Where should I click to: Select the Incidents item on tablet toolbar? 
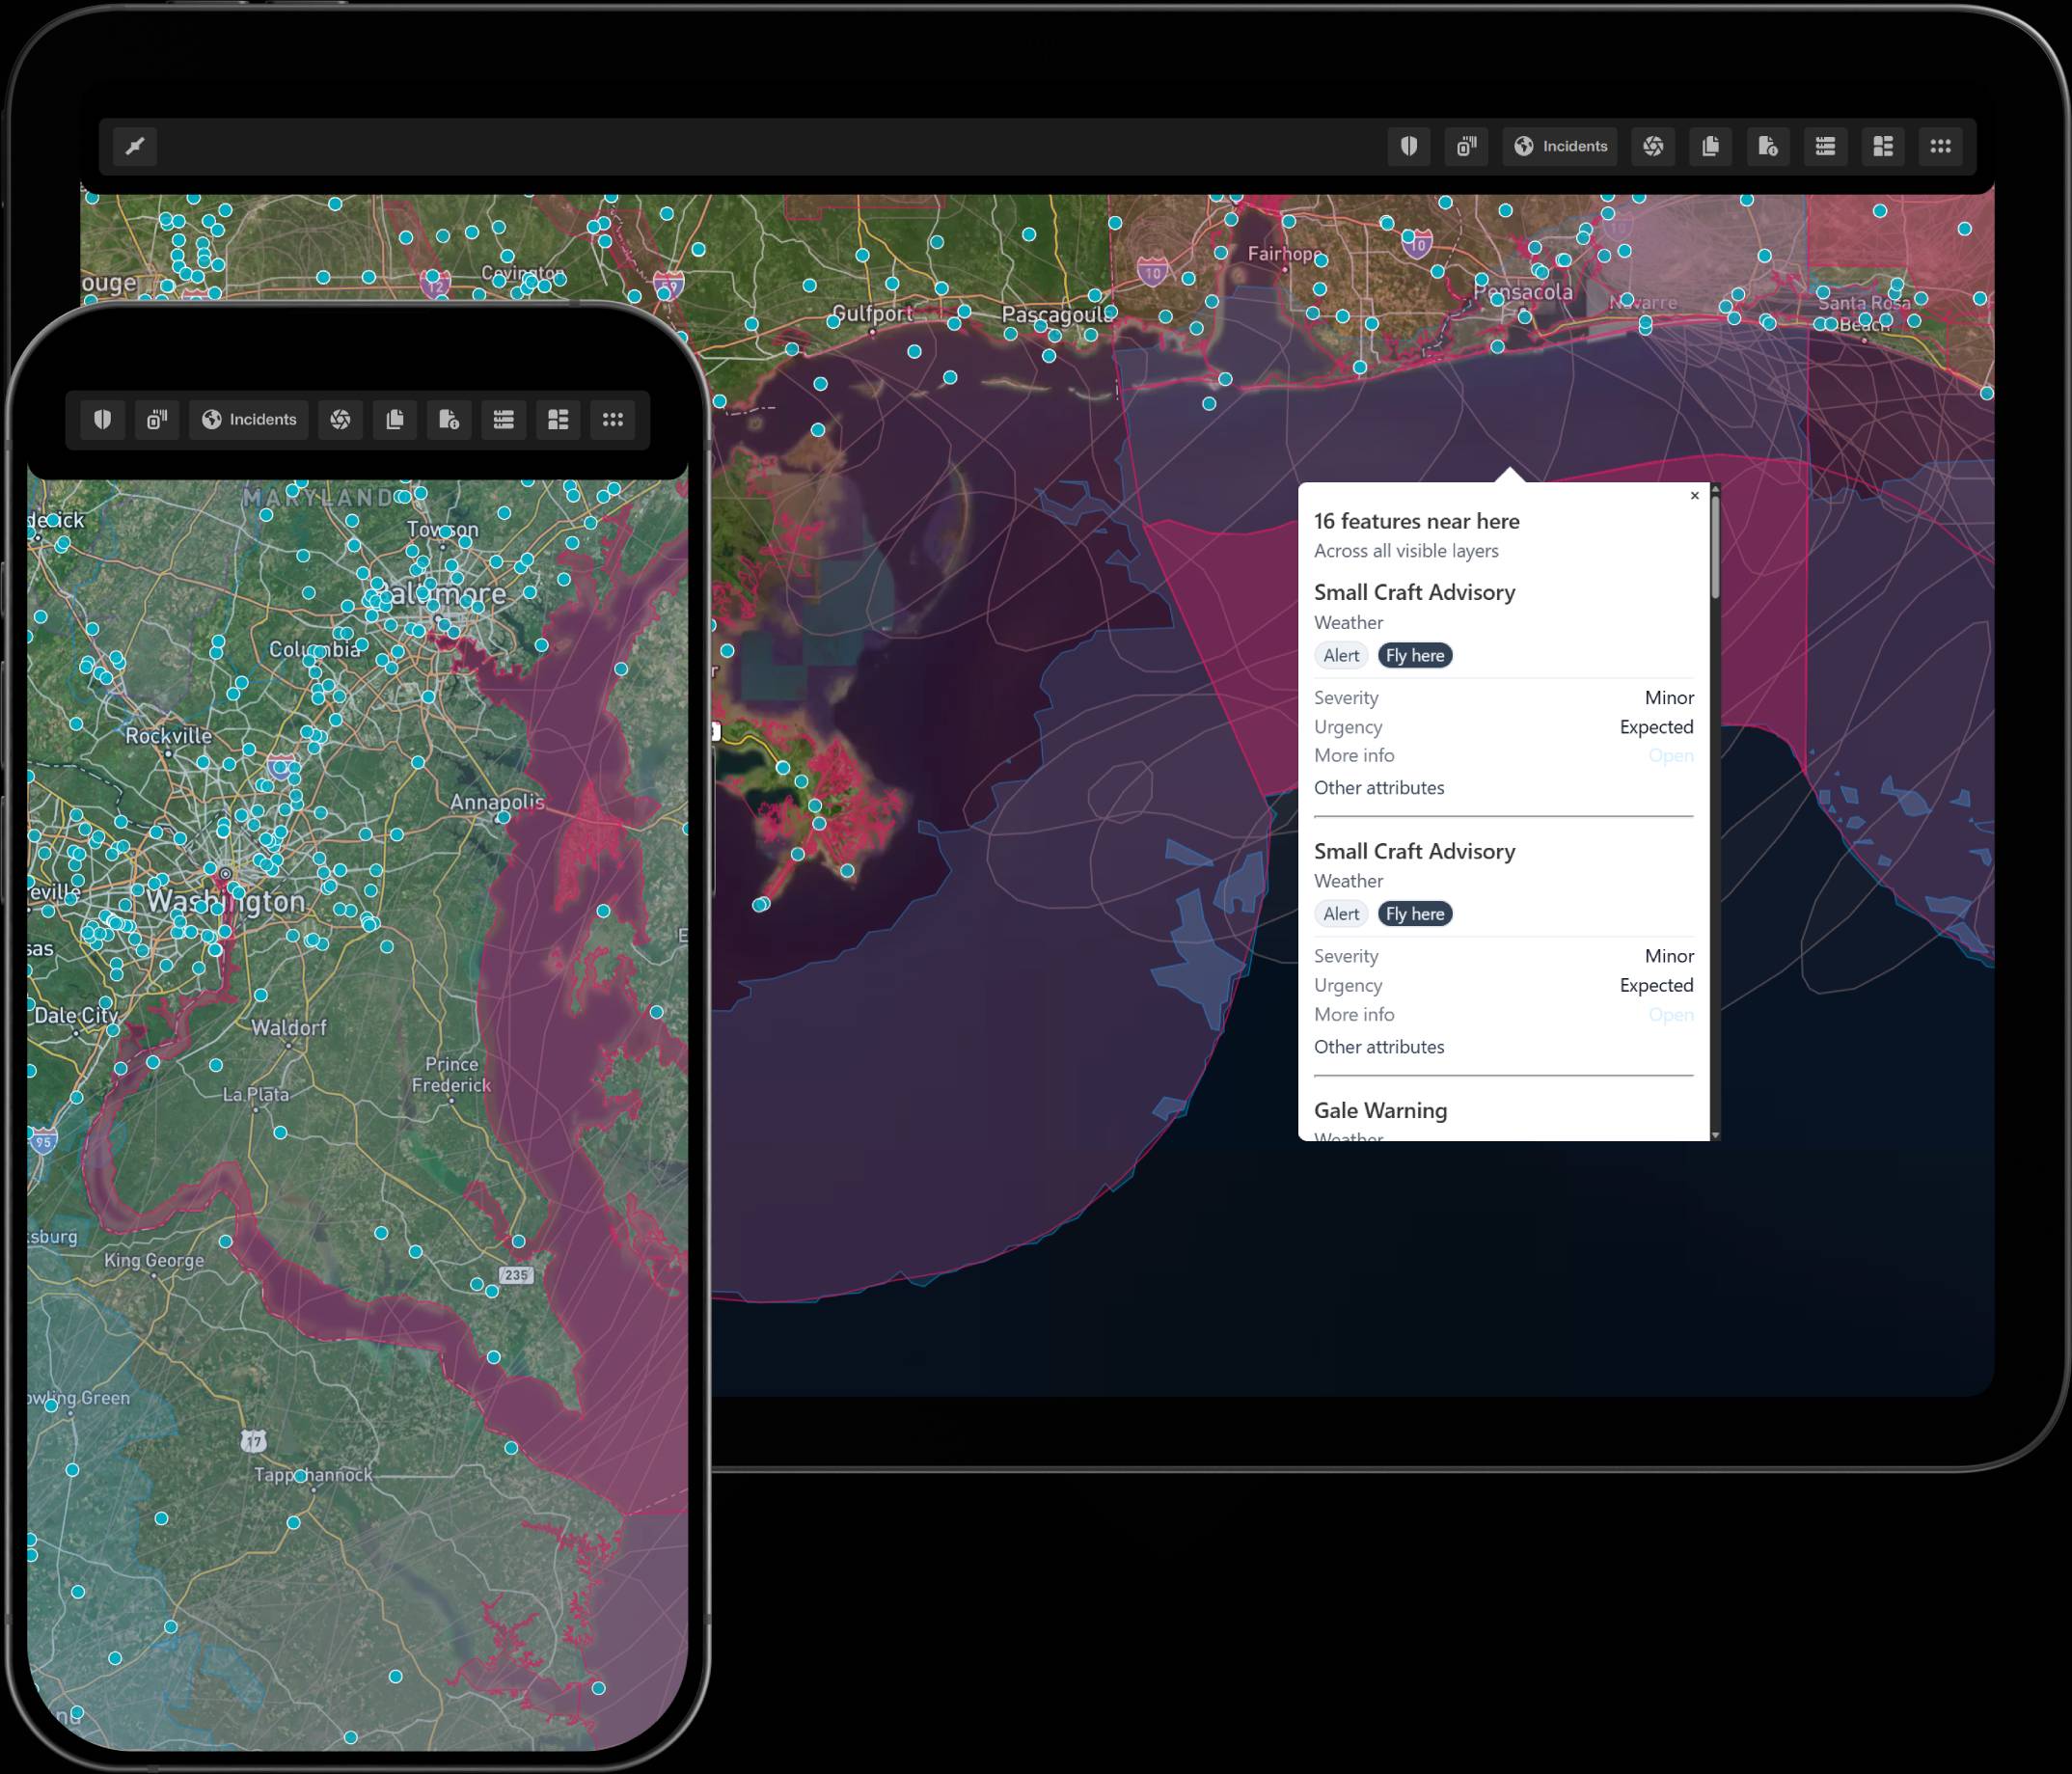(1560, 146)
